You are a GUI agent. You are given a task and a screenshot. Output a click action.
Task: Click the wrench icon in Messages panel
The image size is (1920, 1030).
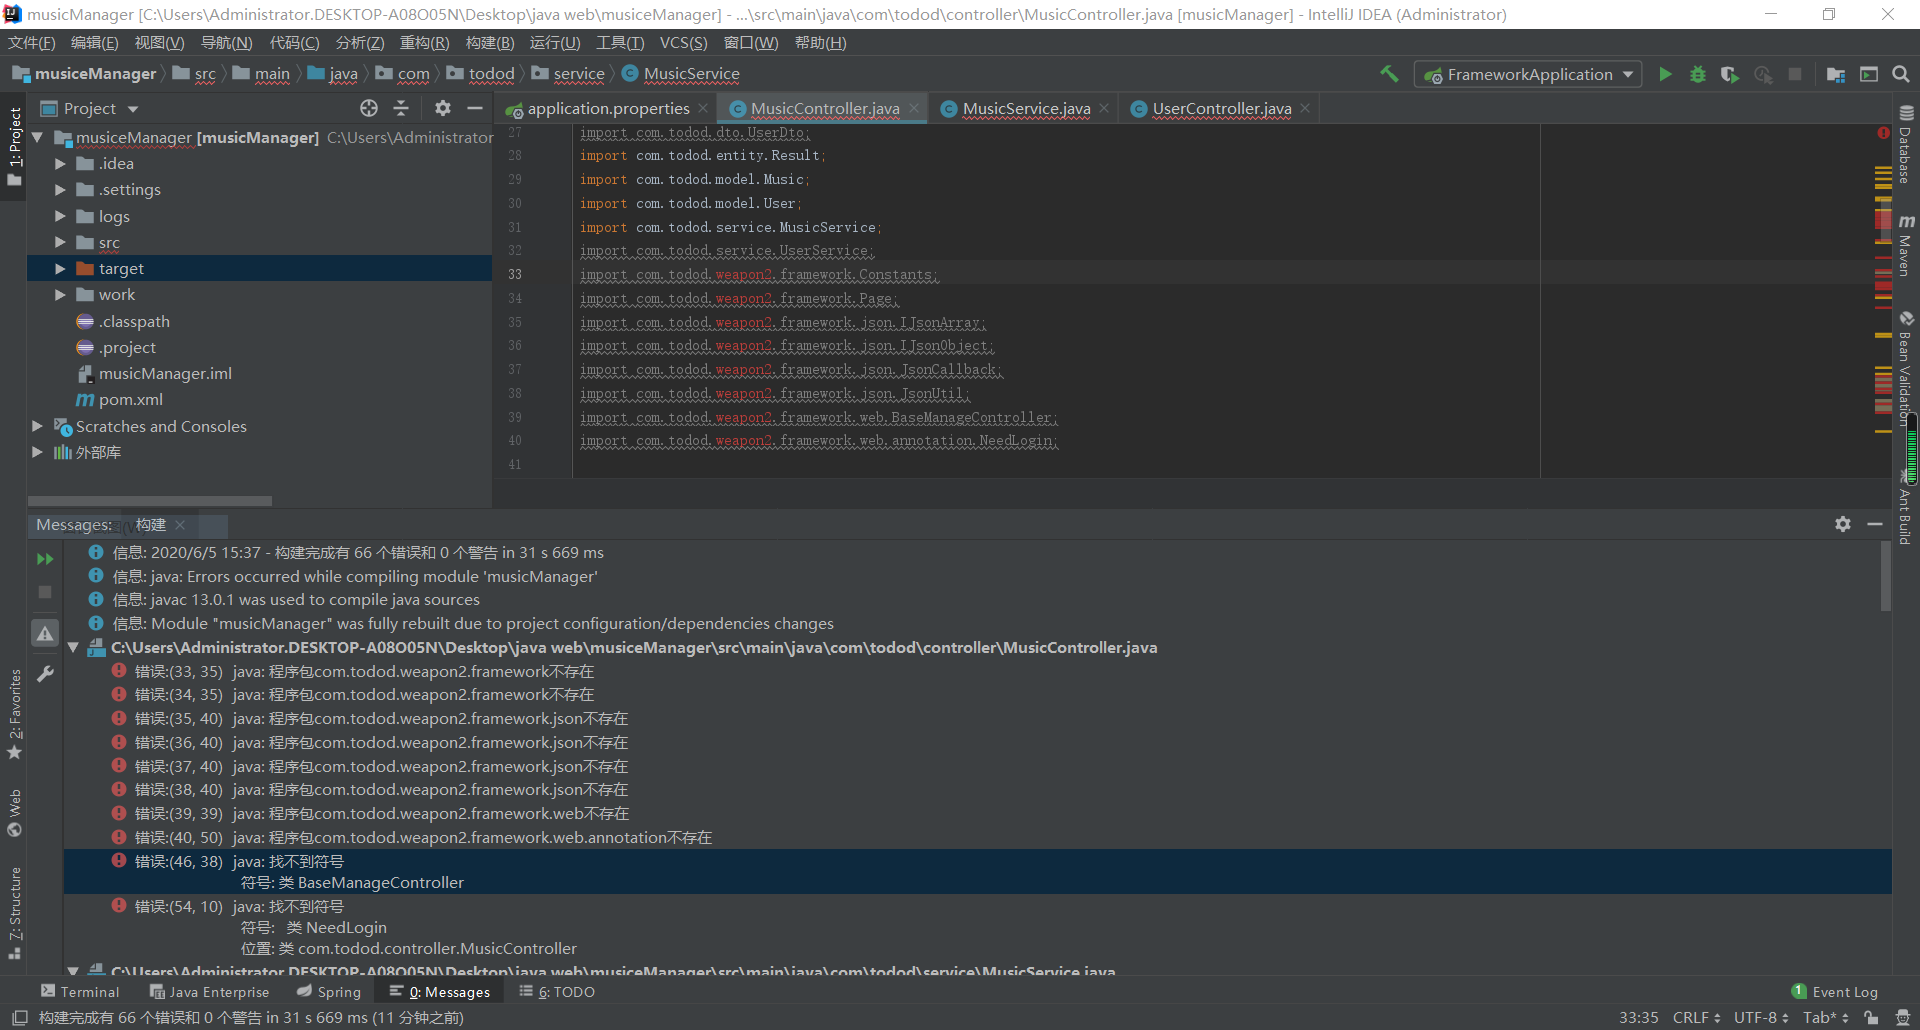pyautogui.click(x=45, y=674)
